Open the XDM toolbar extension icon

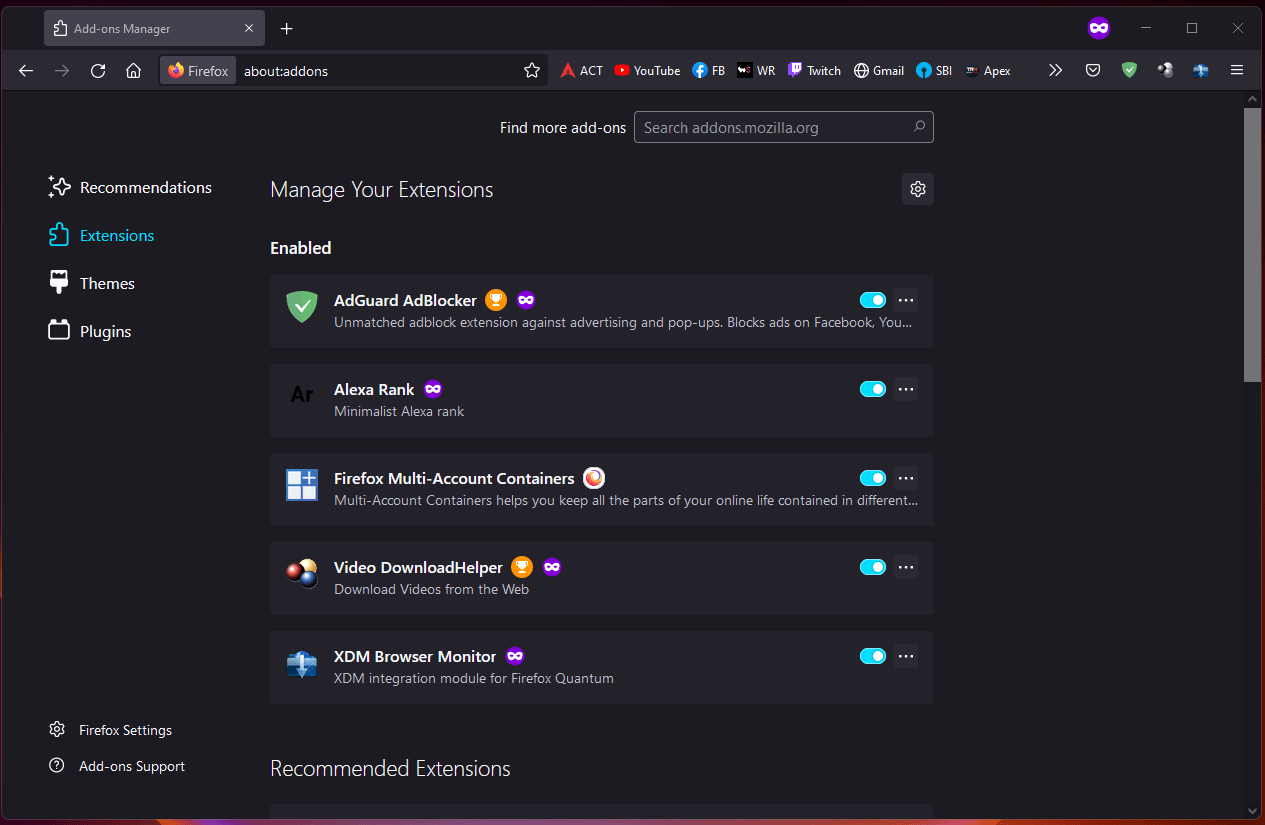[x=1201, y=70]
